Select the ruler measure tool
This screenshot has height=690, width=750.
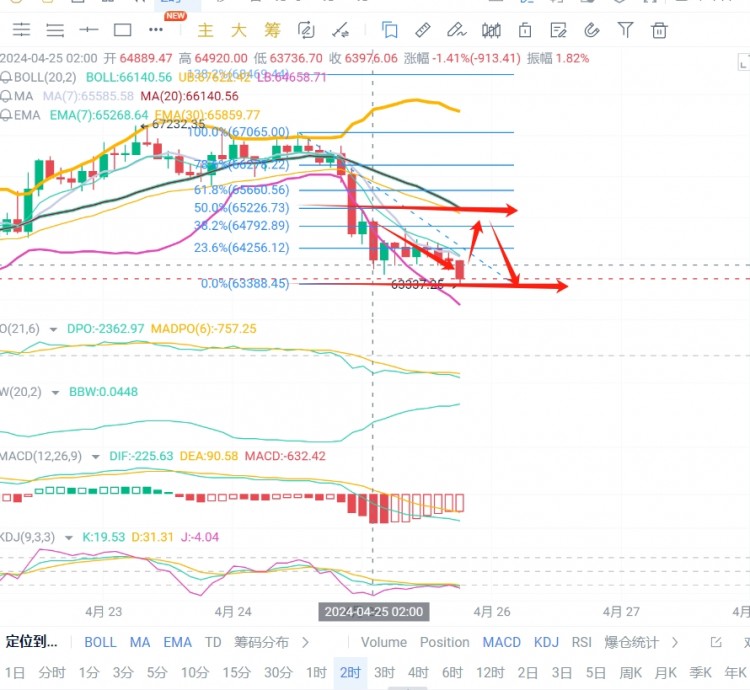(x=423, y=30)
